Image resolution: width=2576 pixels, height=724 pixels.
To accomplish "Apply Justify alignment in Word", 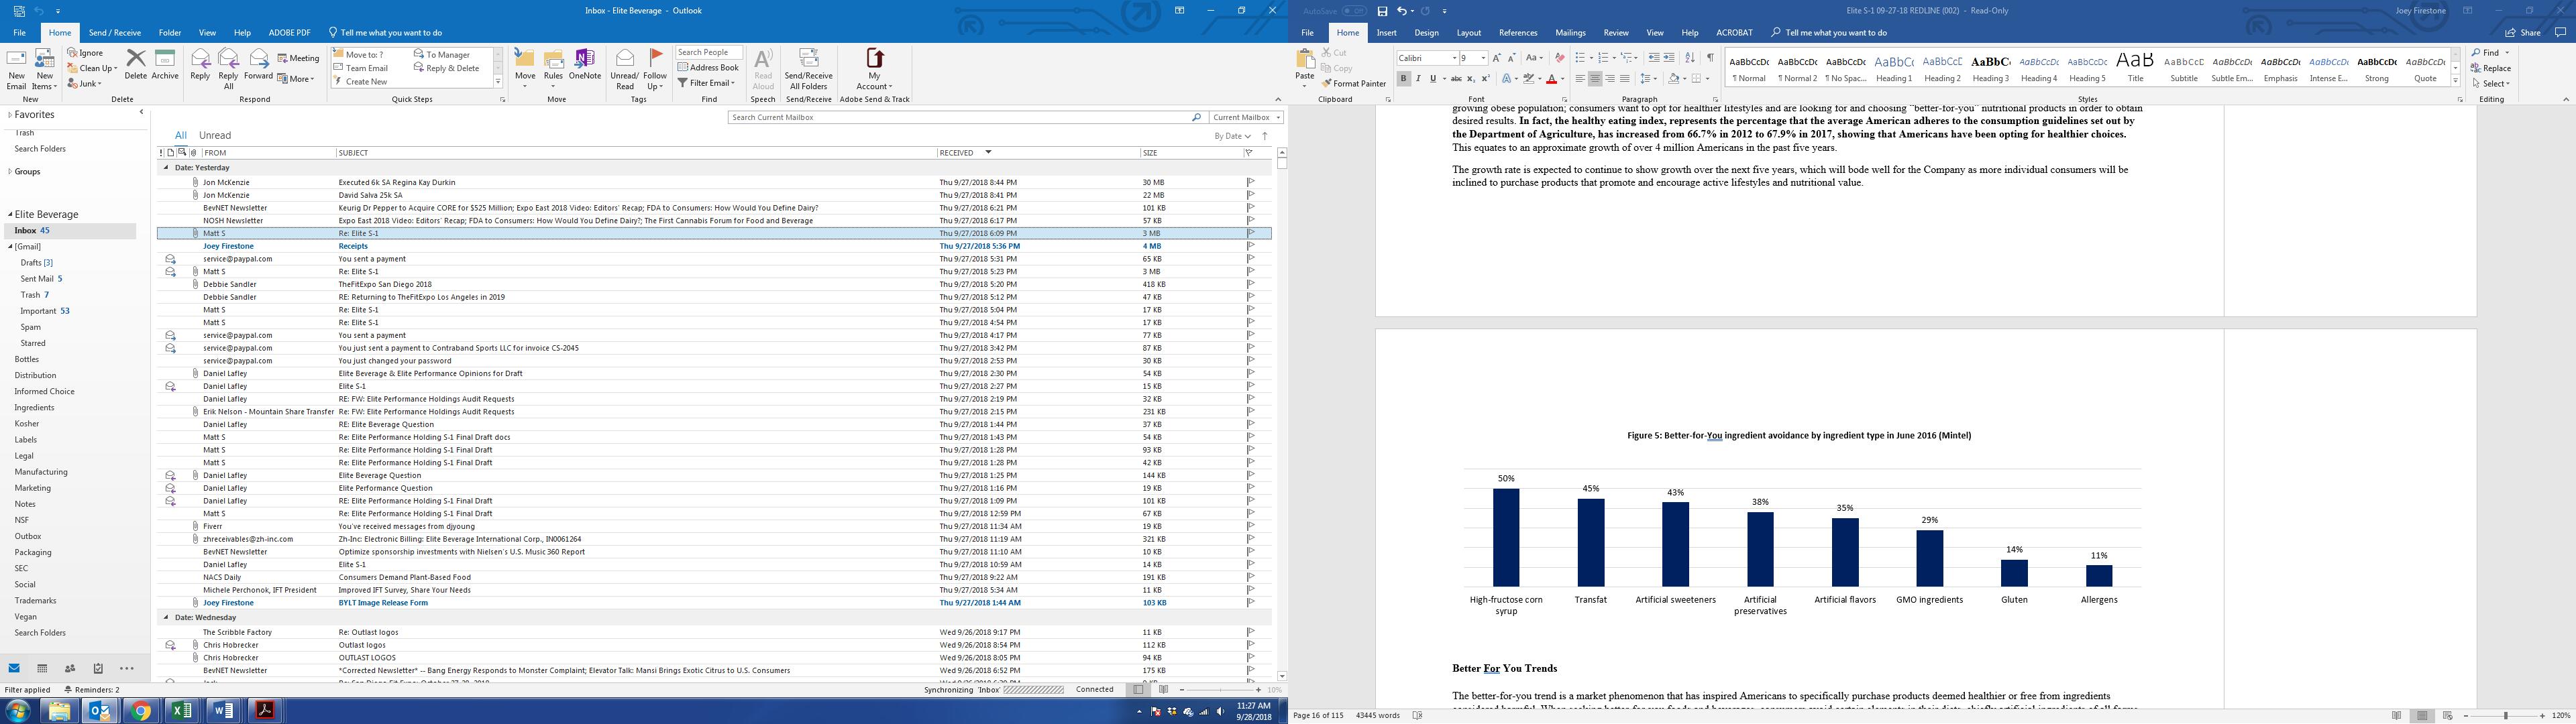I will pyautogui.click(x=1624, y=79).
